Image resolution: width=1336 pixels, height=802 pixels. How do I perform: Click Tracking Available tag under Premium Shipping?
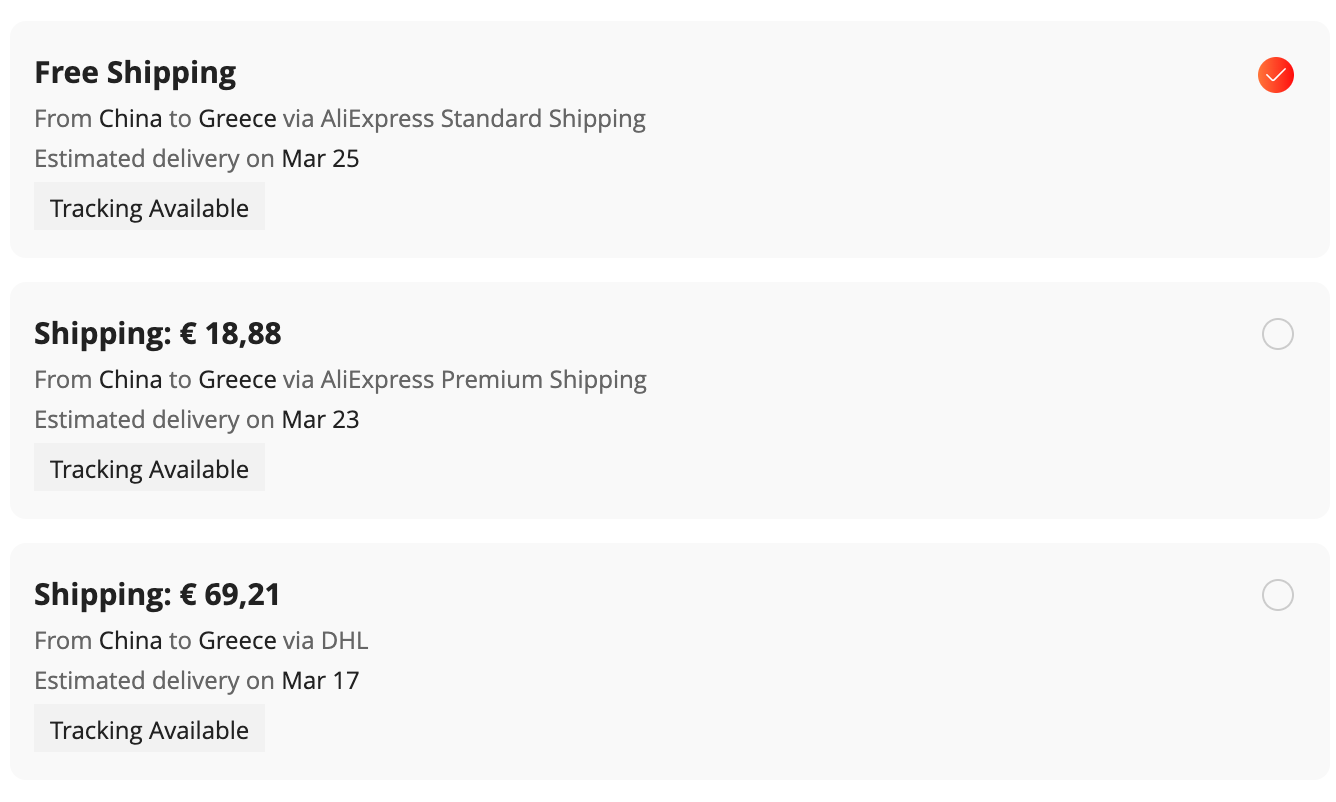tap(149, 469)
